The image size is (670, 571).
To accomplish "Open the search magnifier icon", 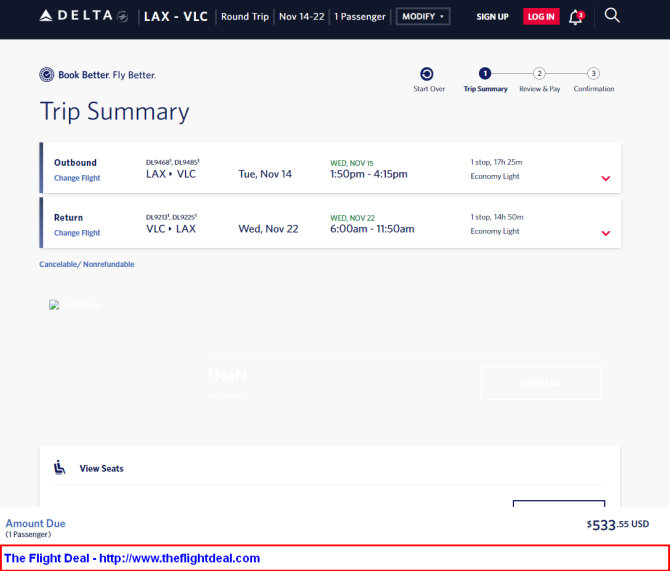I will point(612,15).
